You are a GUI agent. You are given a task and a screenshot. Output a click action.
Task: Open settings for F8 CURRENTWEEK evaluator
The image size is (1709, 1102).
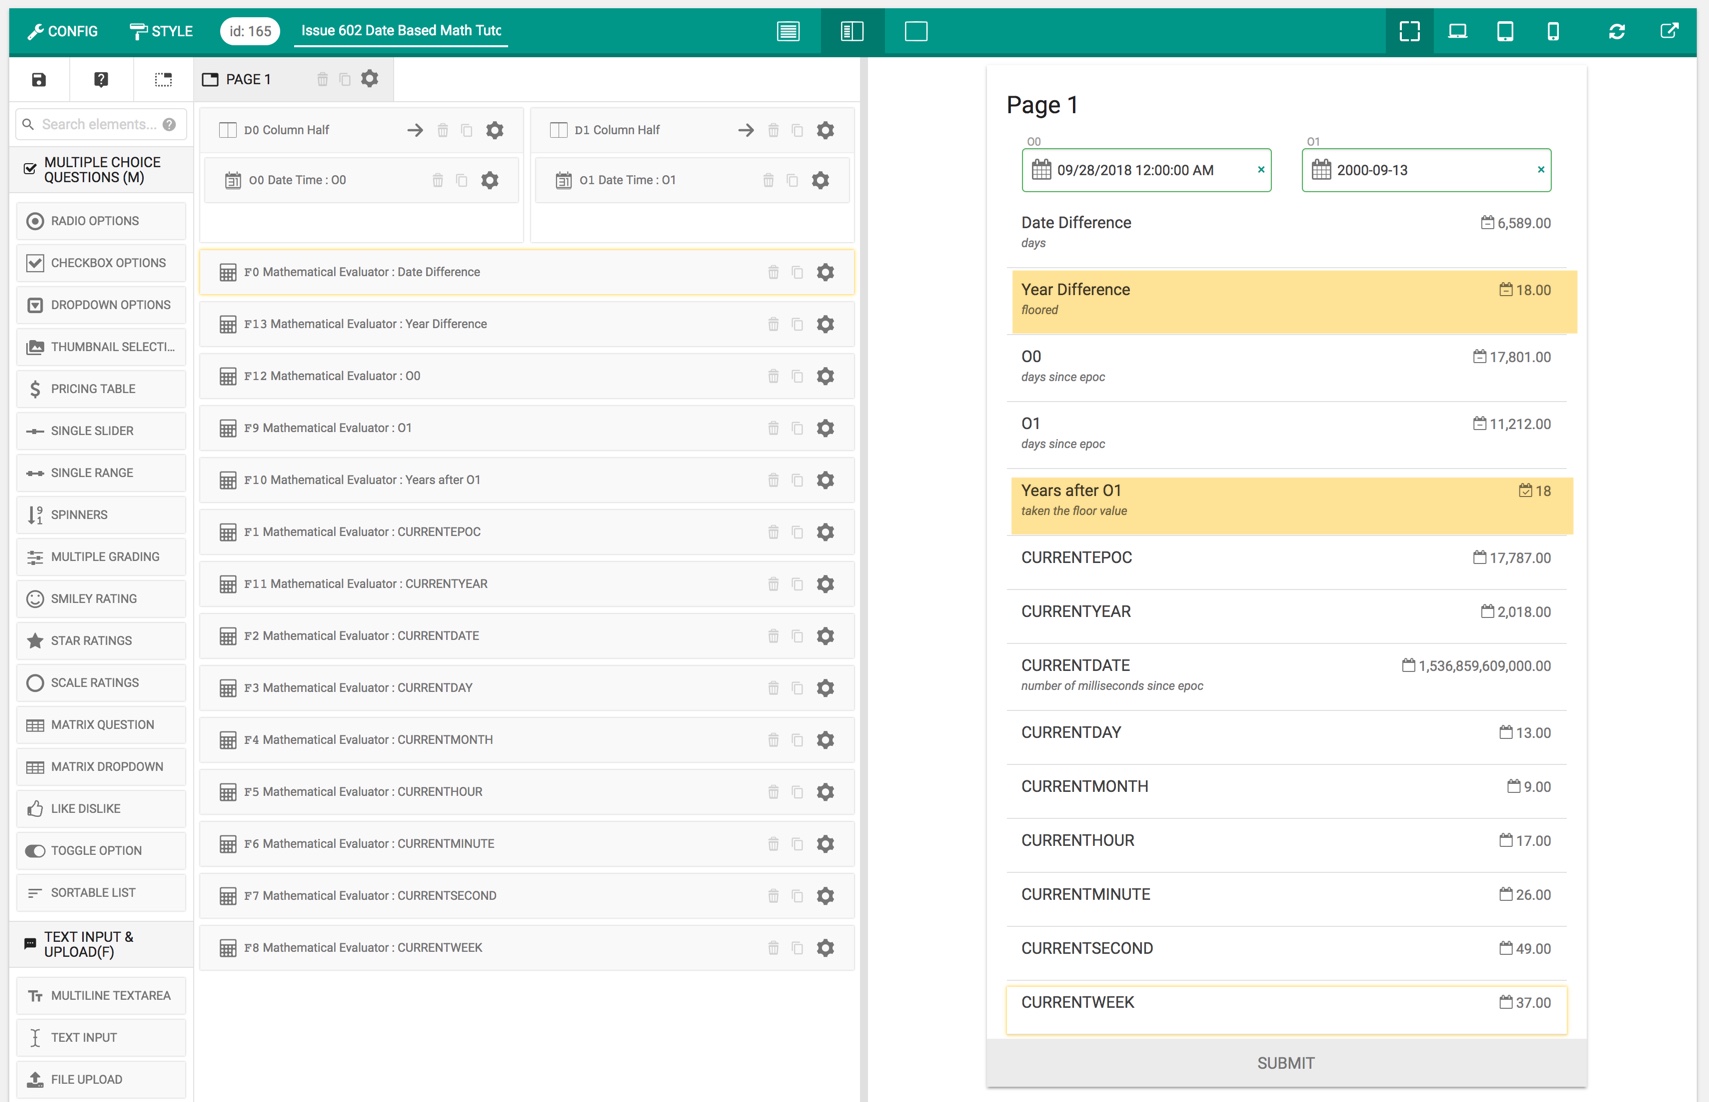click(826, 948)
